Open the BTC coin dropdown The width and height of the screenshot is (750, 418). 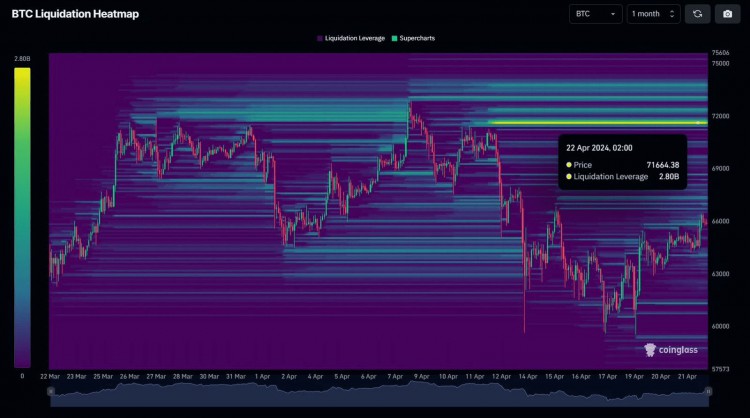pyautogui.click(x=596, y=14)
